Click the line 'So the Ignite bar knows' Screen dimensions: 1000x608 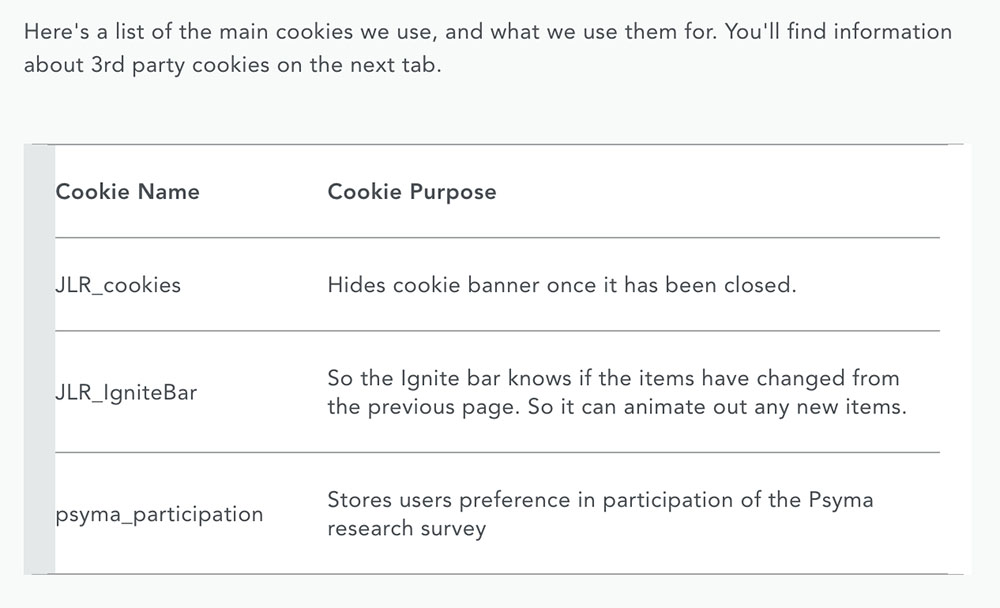pyautogui.click(x=614, y=378)
